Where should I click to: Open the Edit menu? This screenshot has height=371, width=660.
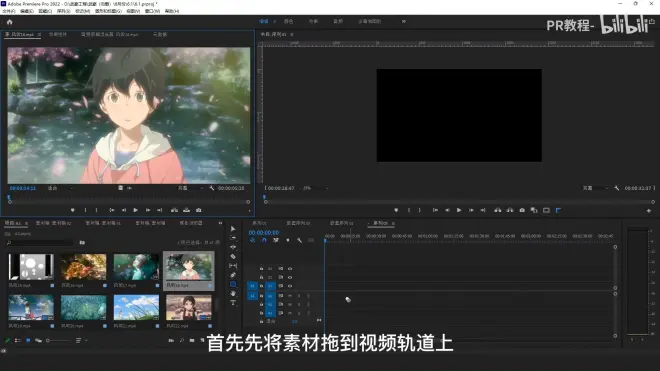(x=27, y=11)
